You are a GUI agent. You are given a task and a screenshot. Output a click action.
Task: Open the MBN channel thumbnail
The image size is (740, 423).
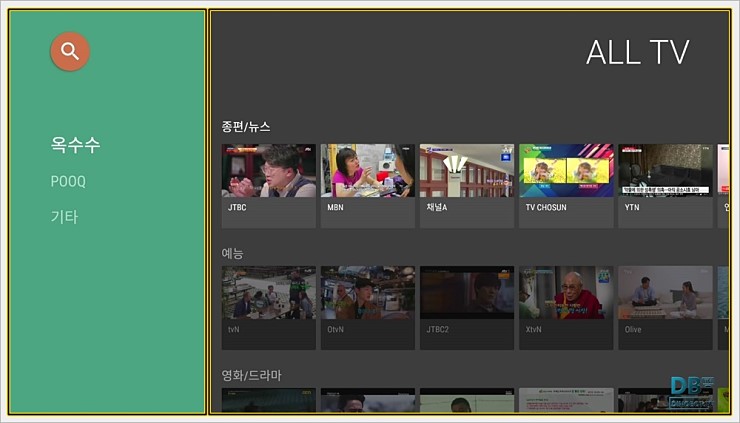click(368, 170)
